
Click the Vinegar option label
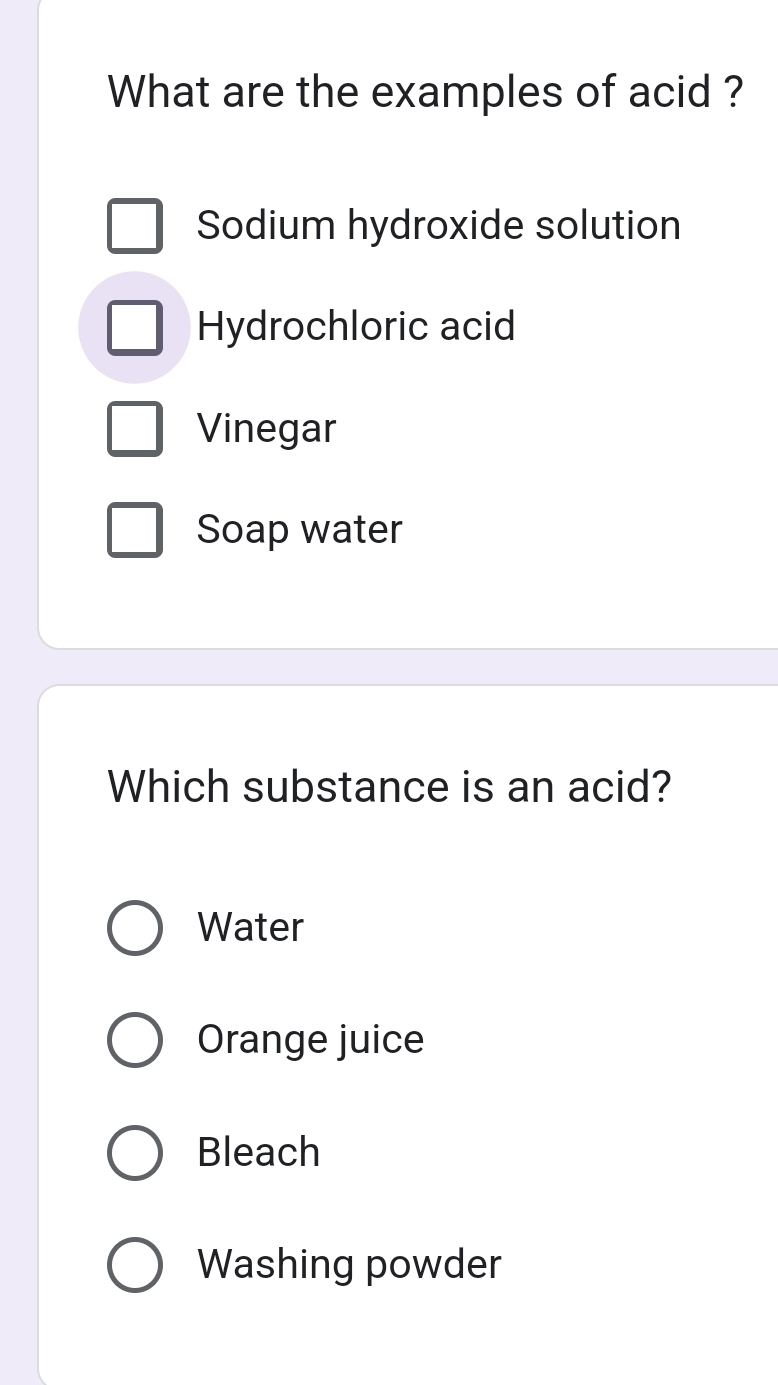pyautogui.click(x=267, y=429)
